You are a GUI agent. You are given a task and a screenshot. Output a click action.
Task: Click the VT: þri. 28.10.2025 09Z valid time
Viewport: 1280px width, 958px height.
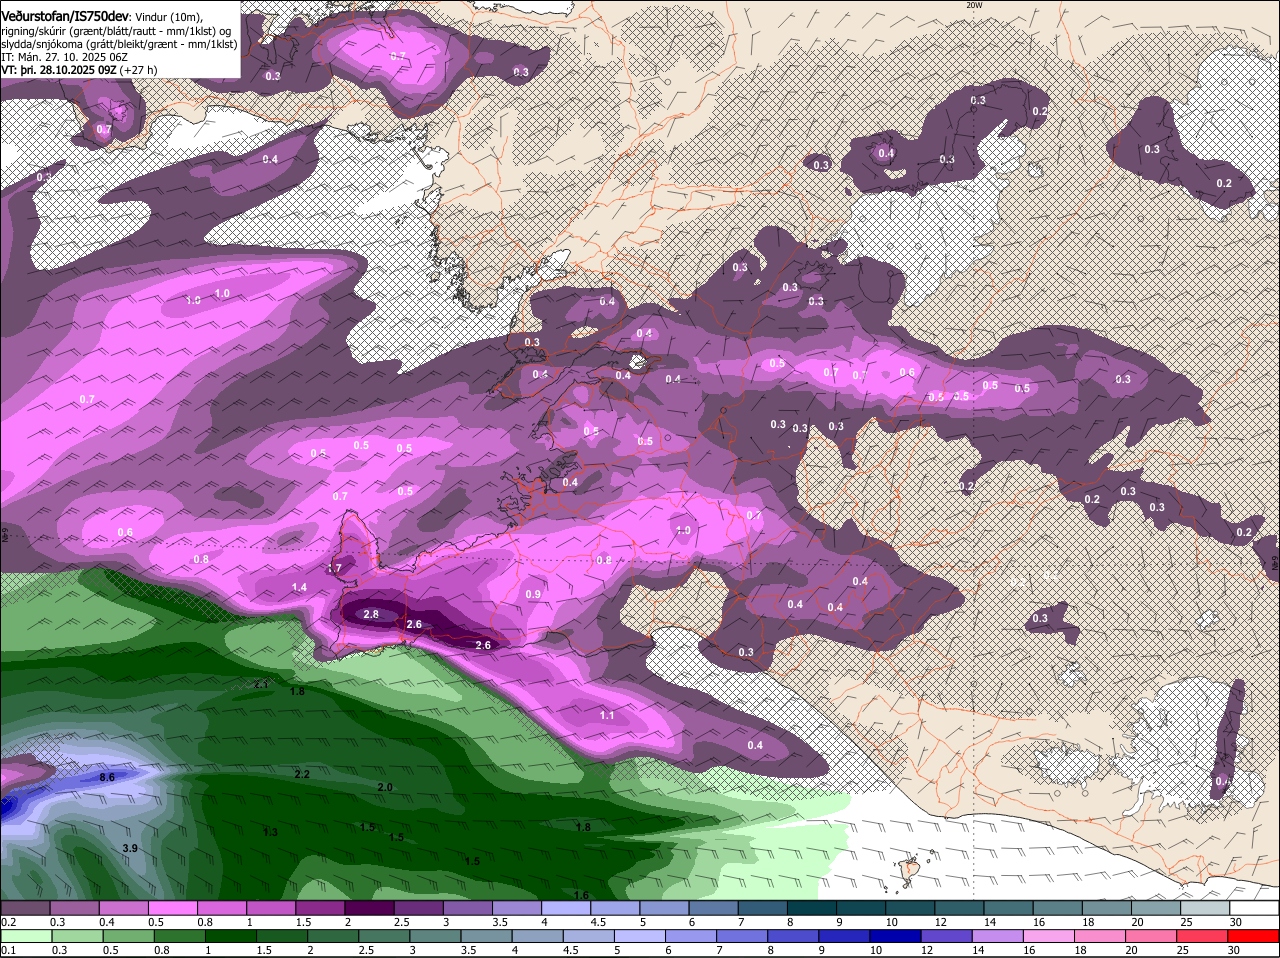[60, 70]
